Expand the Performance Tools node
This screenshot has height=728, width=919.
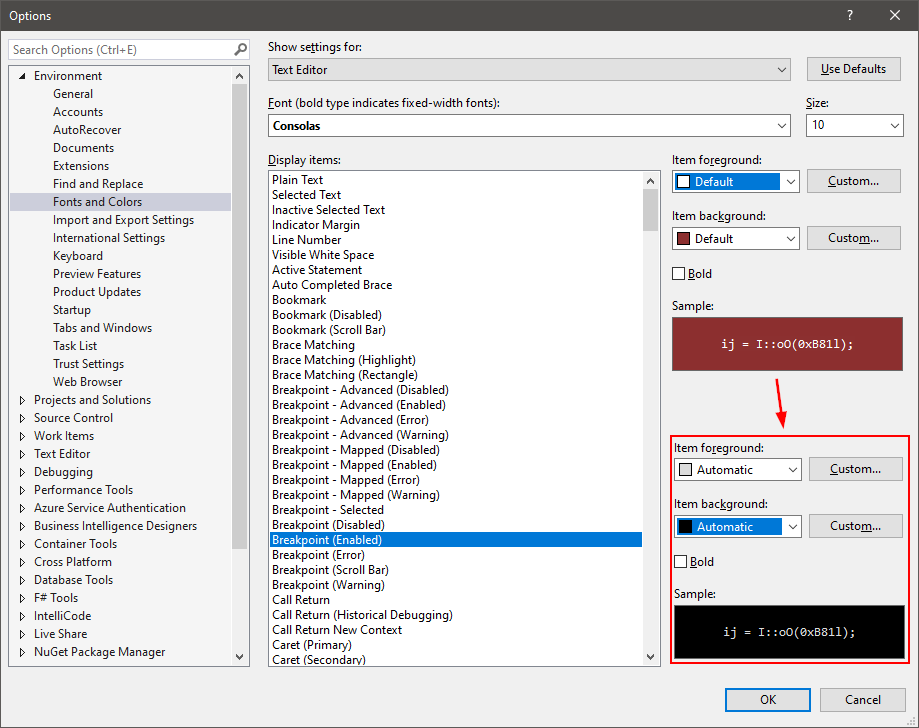(x=22, y=490)
